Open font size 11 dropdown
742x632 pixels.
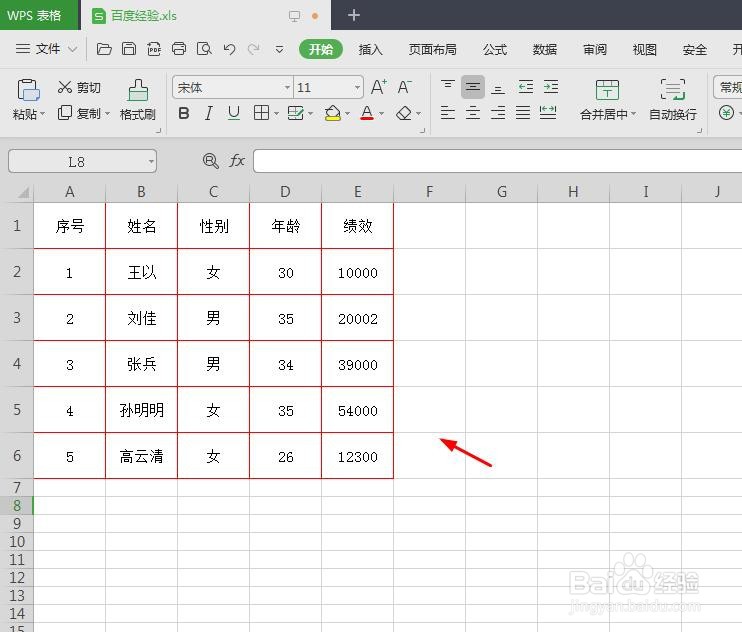357,88
